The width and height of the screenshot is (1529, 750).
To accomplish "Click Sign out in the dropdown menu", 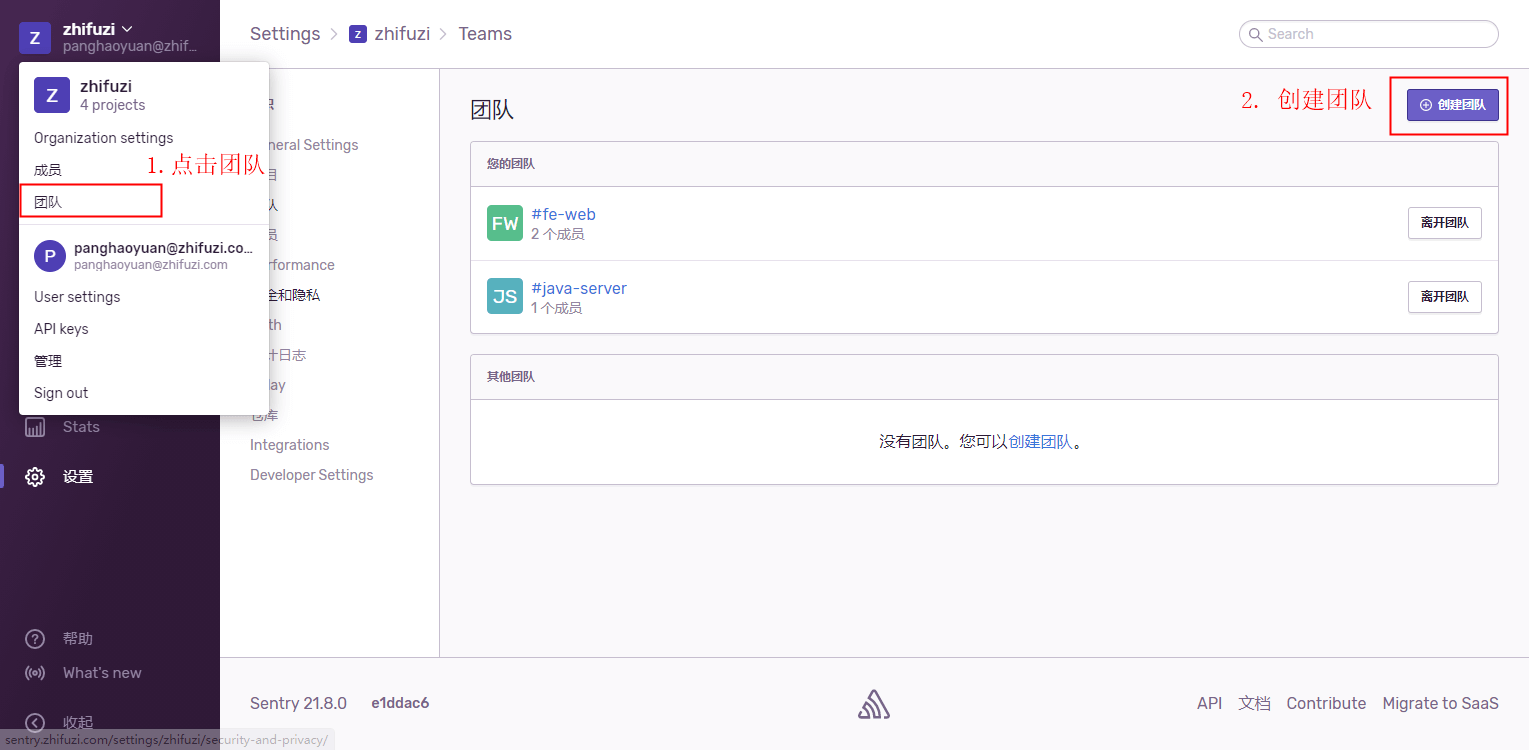I will (x=61, y=393).
